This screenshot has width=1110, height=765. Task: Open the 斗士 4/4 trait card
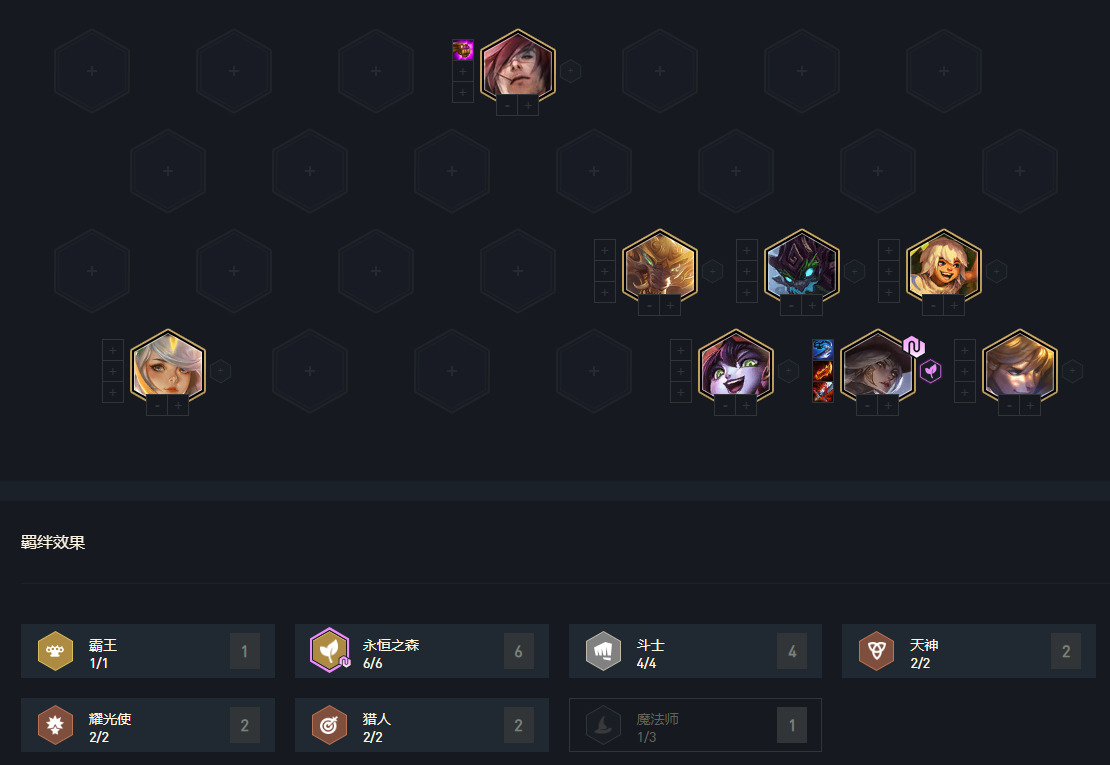click(695, 651)
